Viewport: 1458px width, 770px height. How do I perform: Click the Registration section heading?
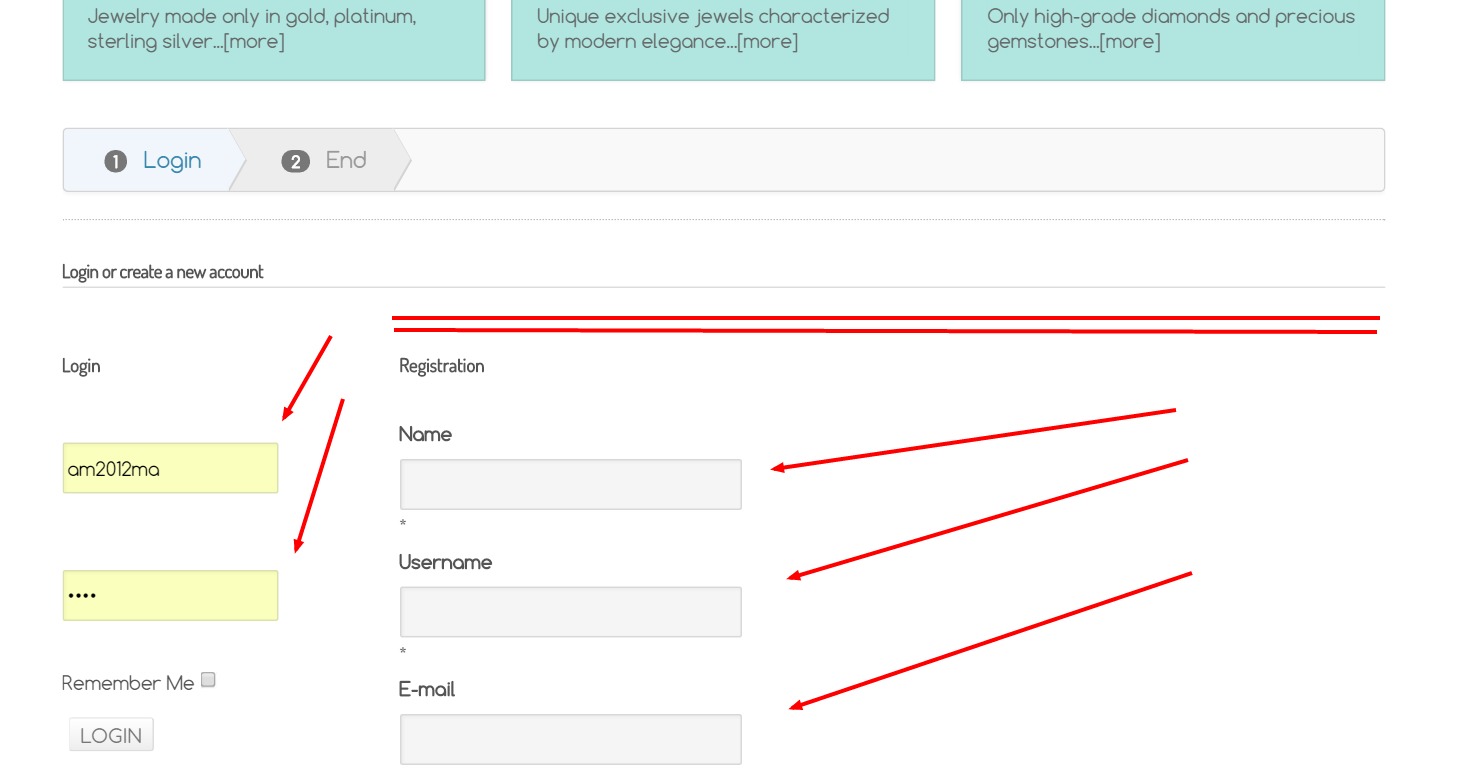click(441, 366)
